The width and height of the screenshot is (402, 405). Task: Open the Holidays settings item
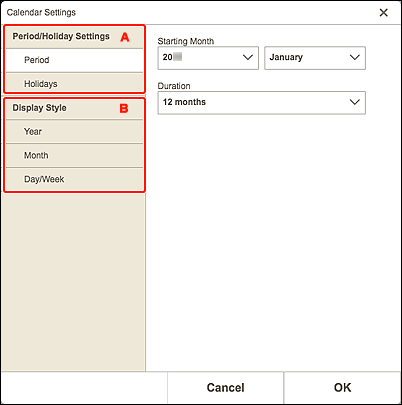click(74, 83)
